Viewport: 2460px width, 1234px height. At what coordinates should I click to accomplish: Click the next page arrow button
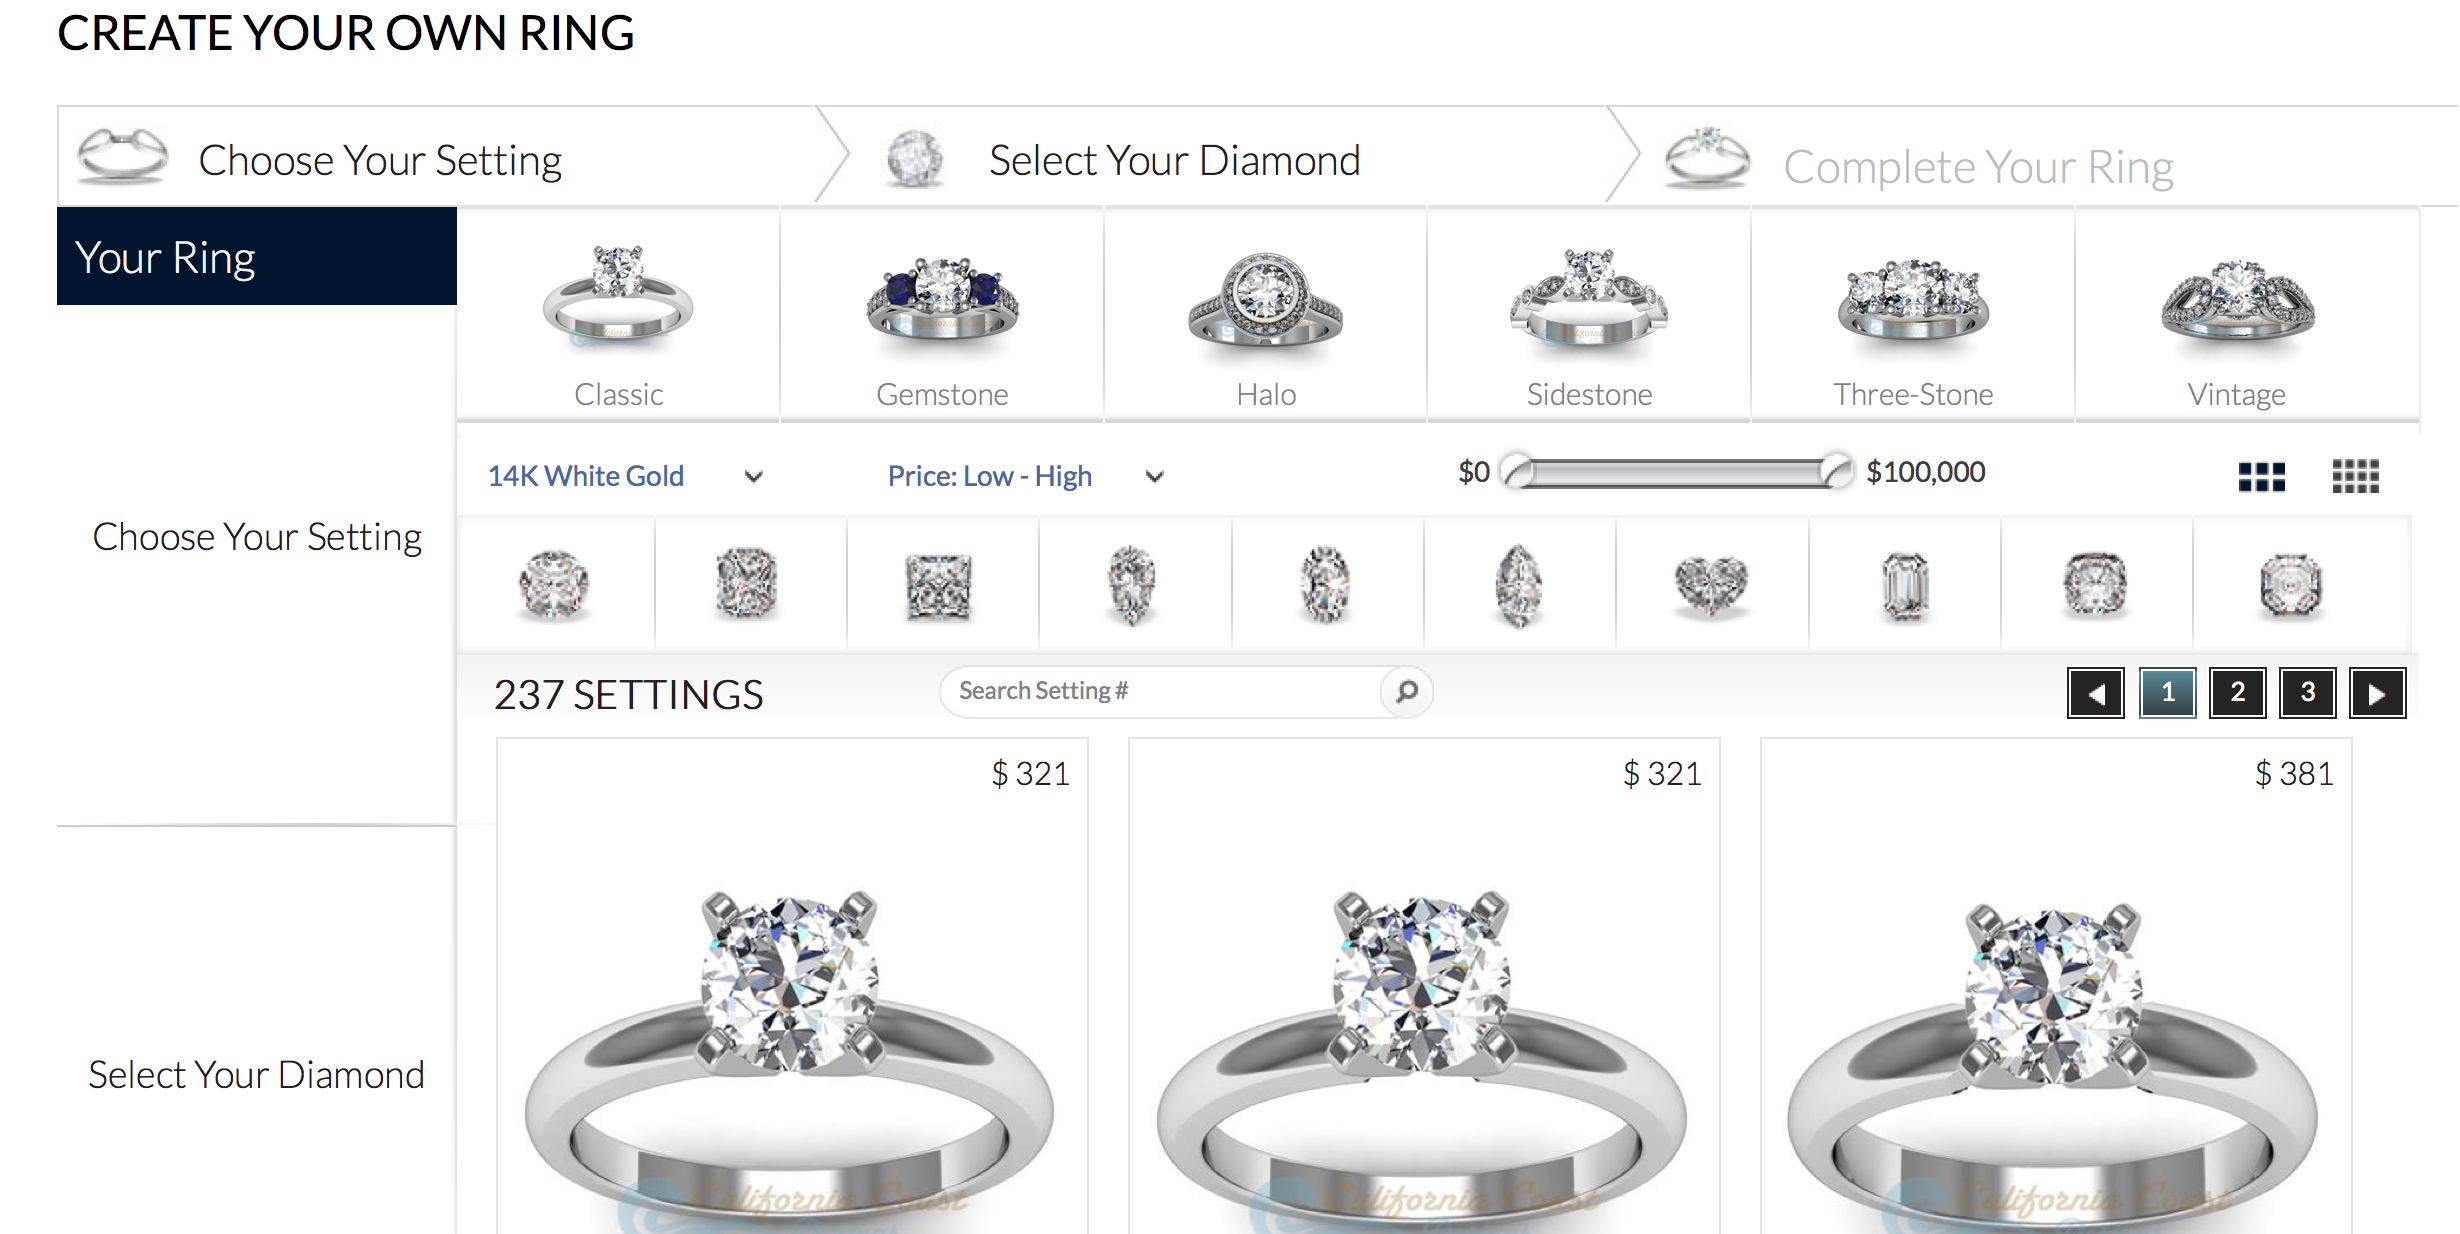[2377, 692]
